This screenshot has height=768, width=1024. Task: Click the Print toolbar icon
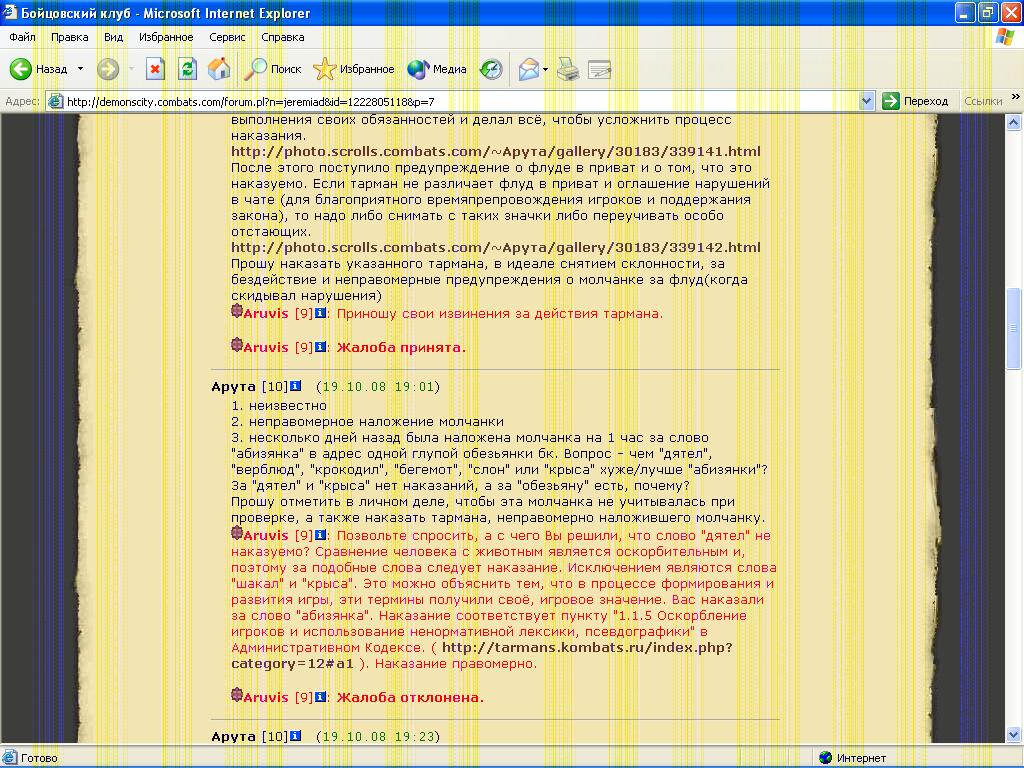coord(568,69)
